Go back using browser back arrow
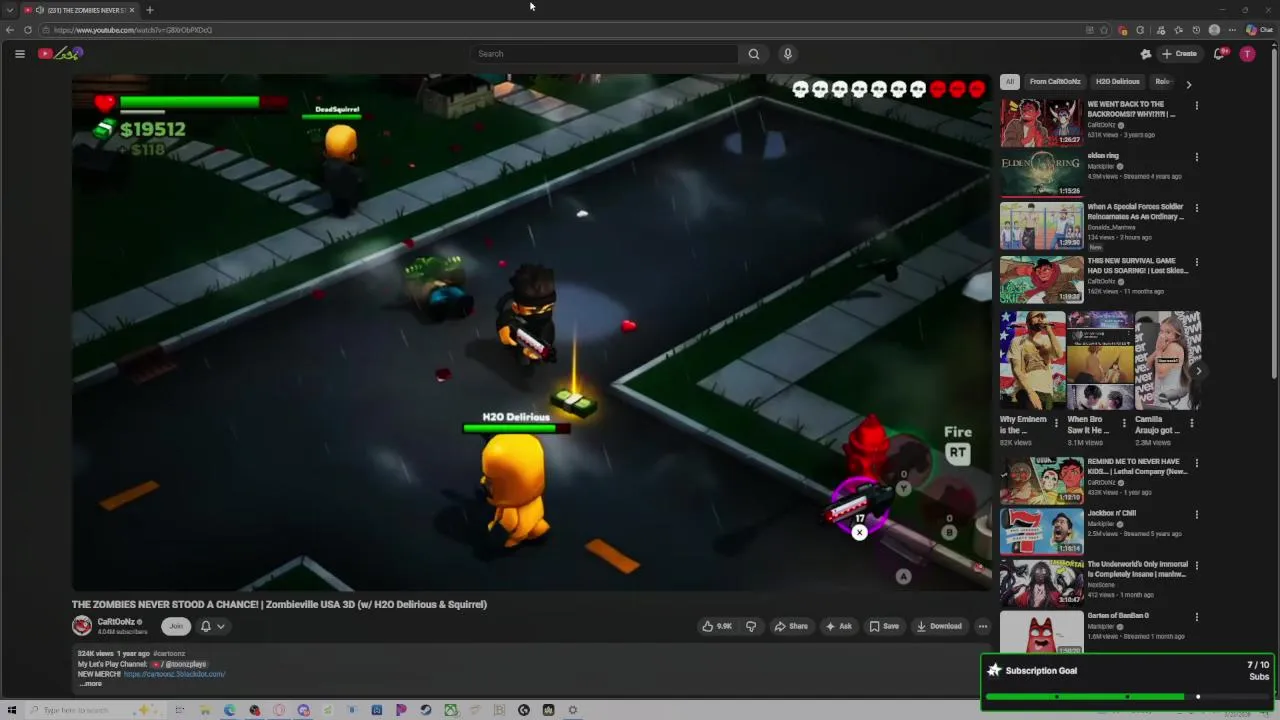The image size is (1280, 720). point(10,30)
